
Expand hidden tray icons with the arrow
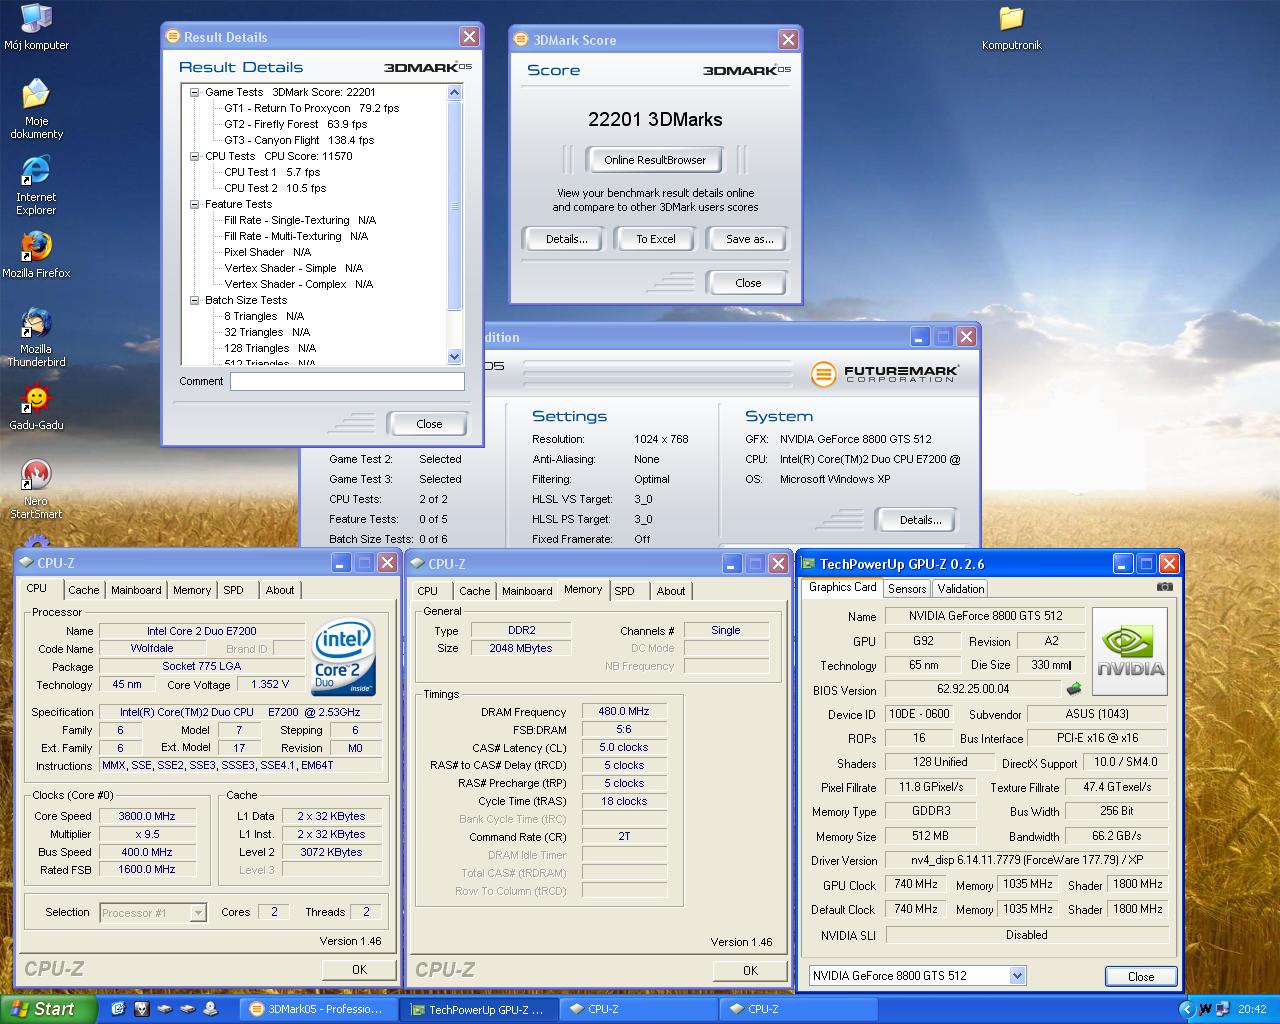tap(1187, 1009)
